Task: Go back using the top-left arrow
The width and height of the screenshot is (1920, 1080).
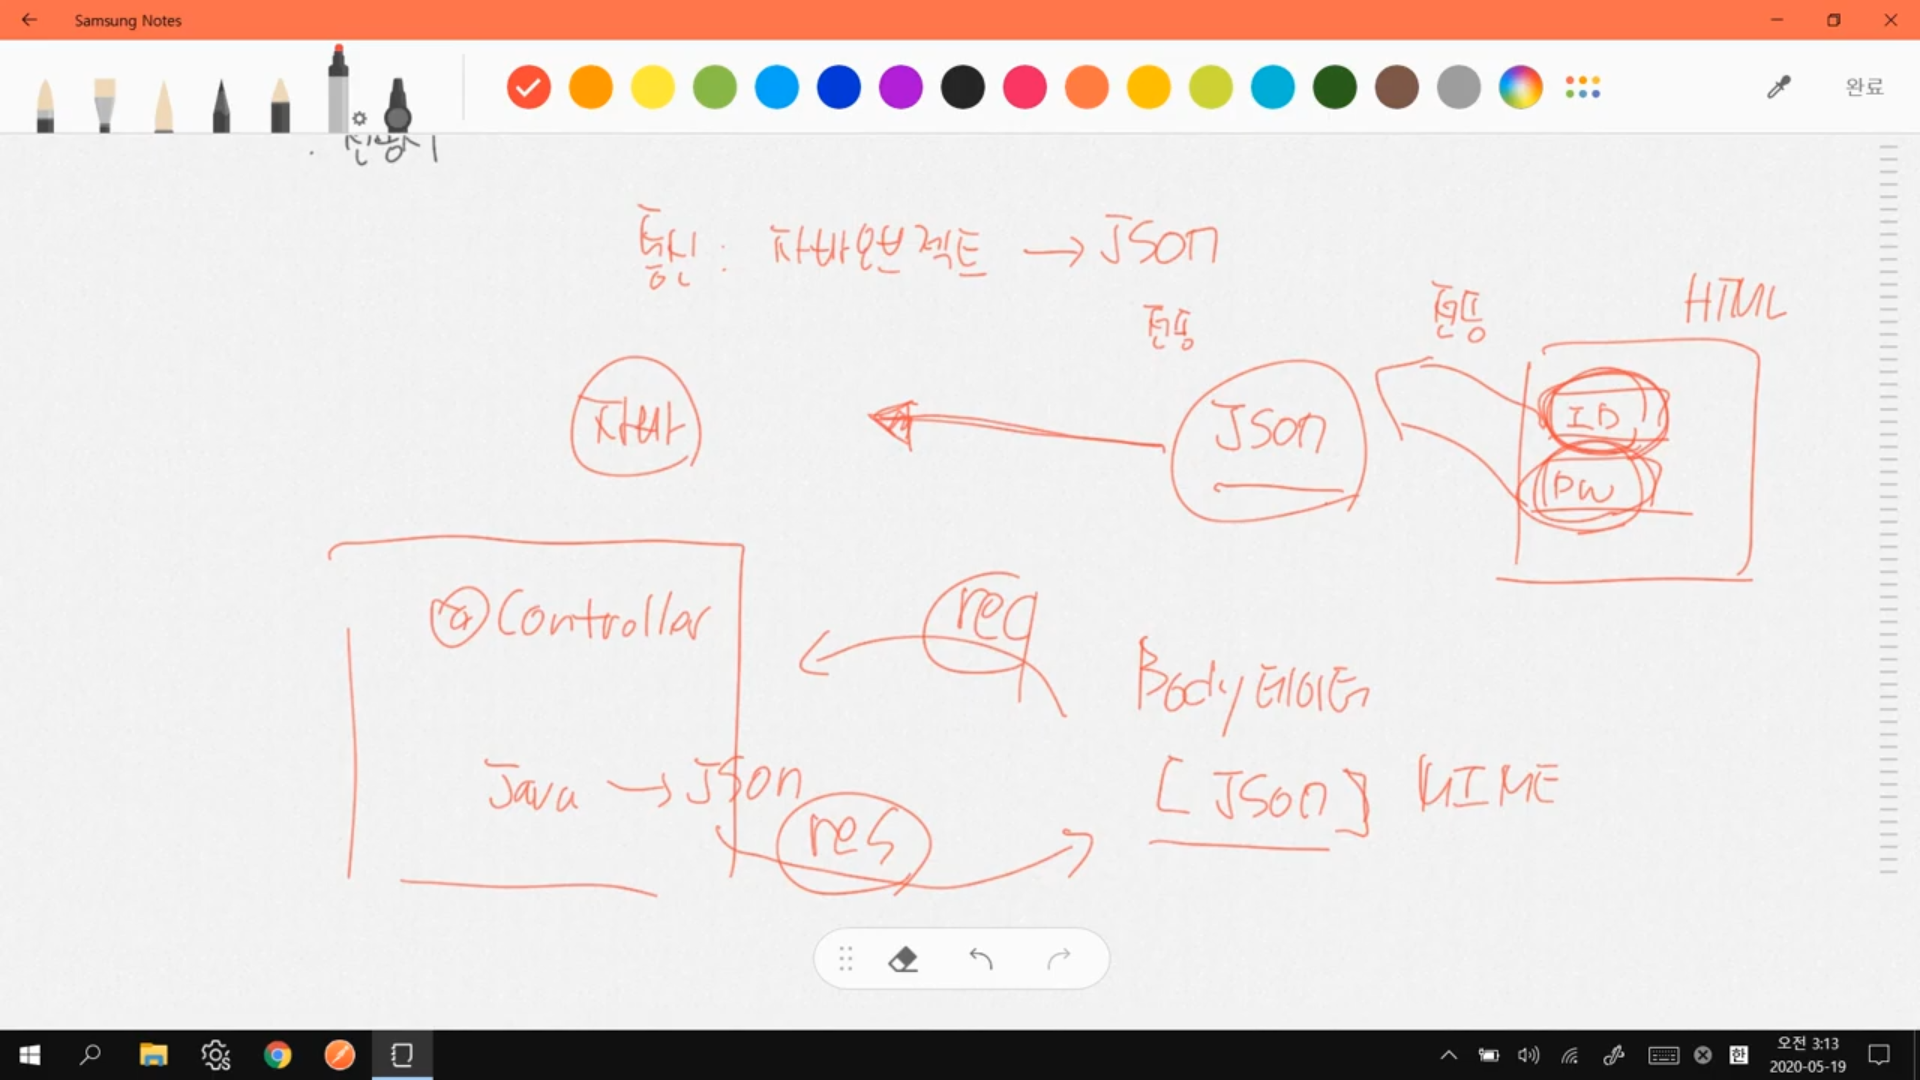Action: [29, 20]
